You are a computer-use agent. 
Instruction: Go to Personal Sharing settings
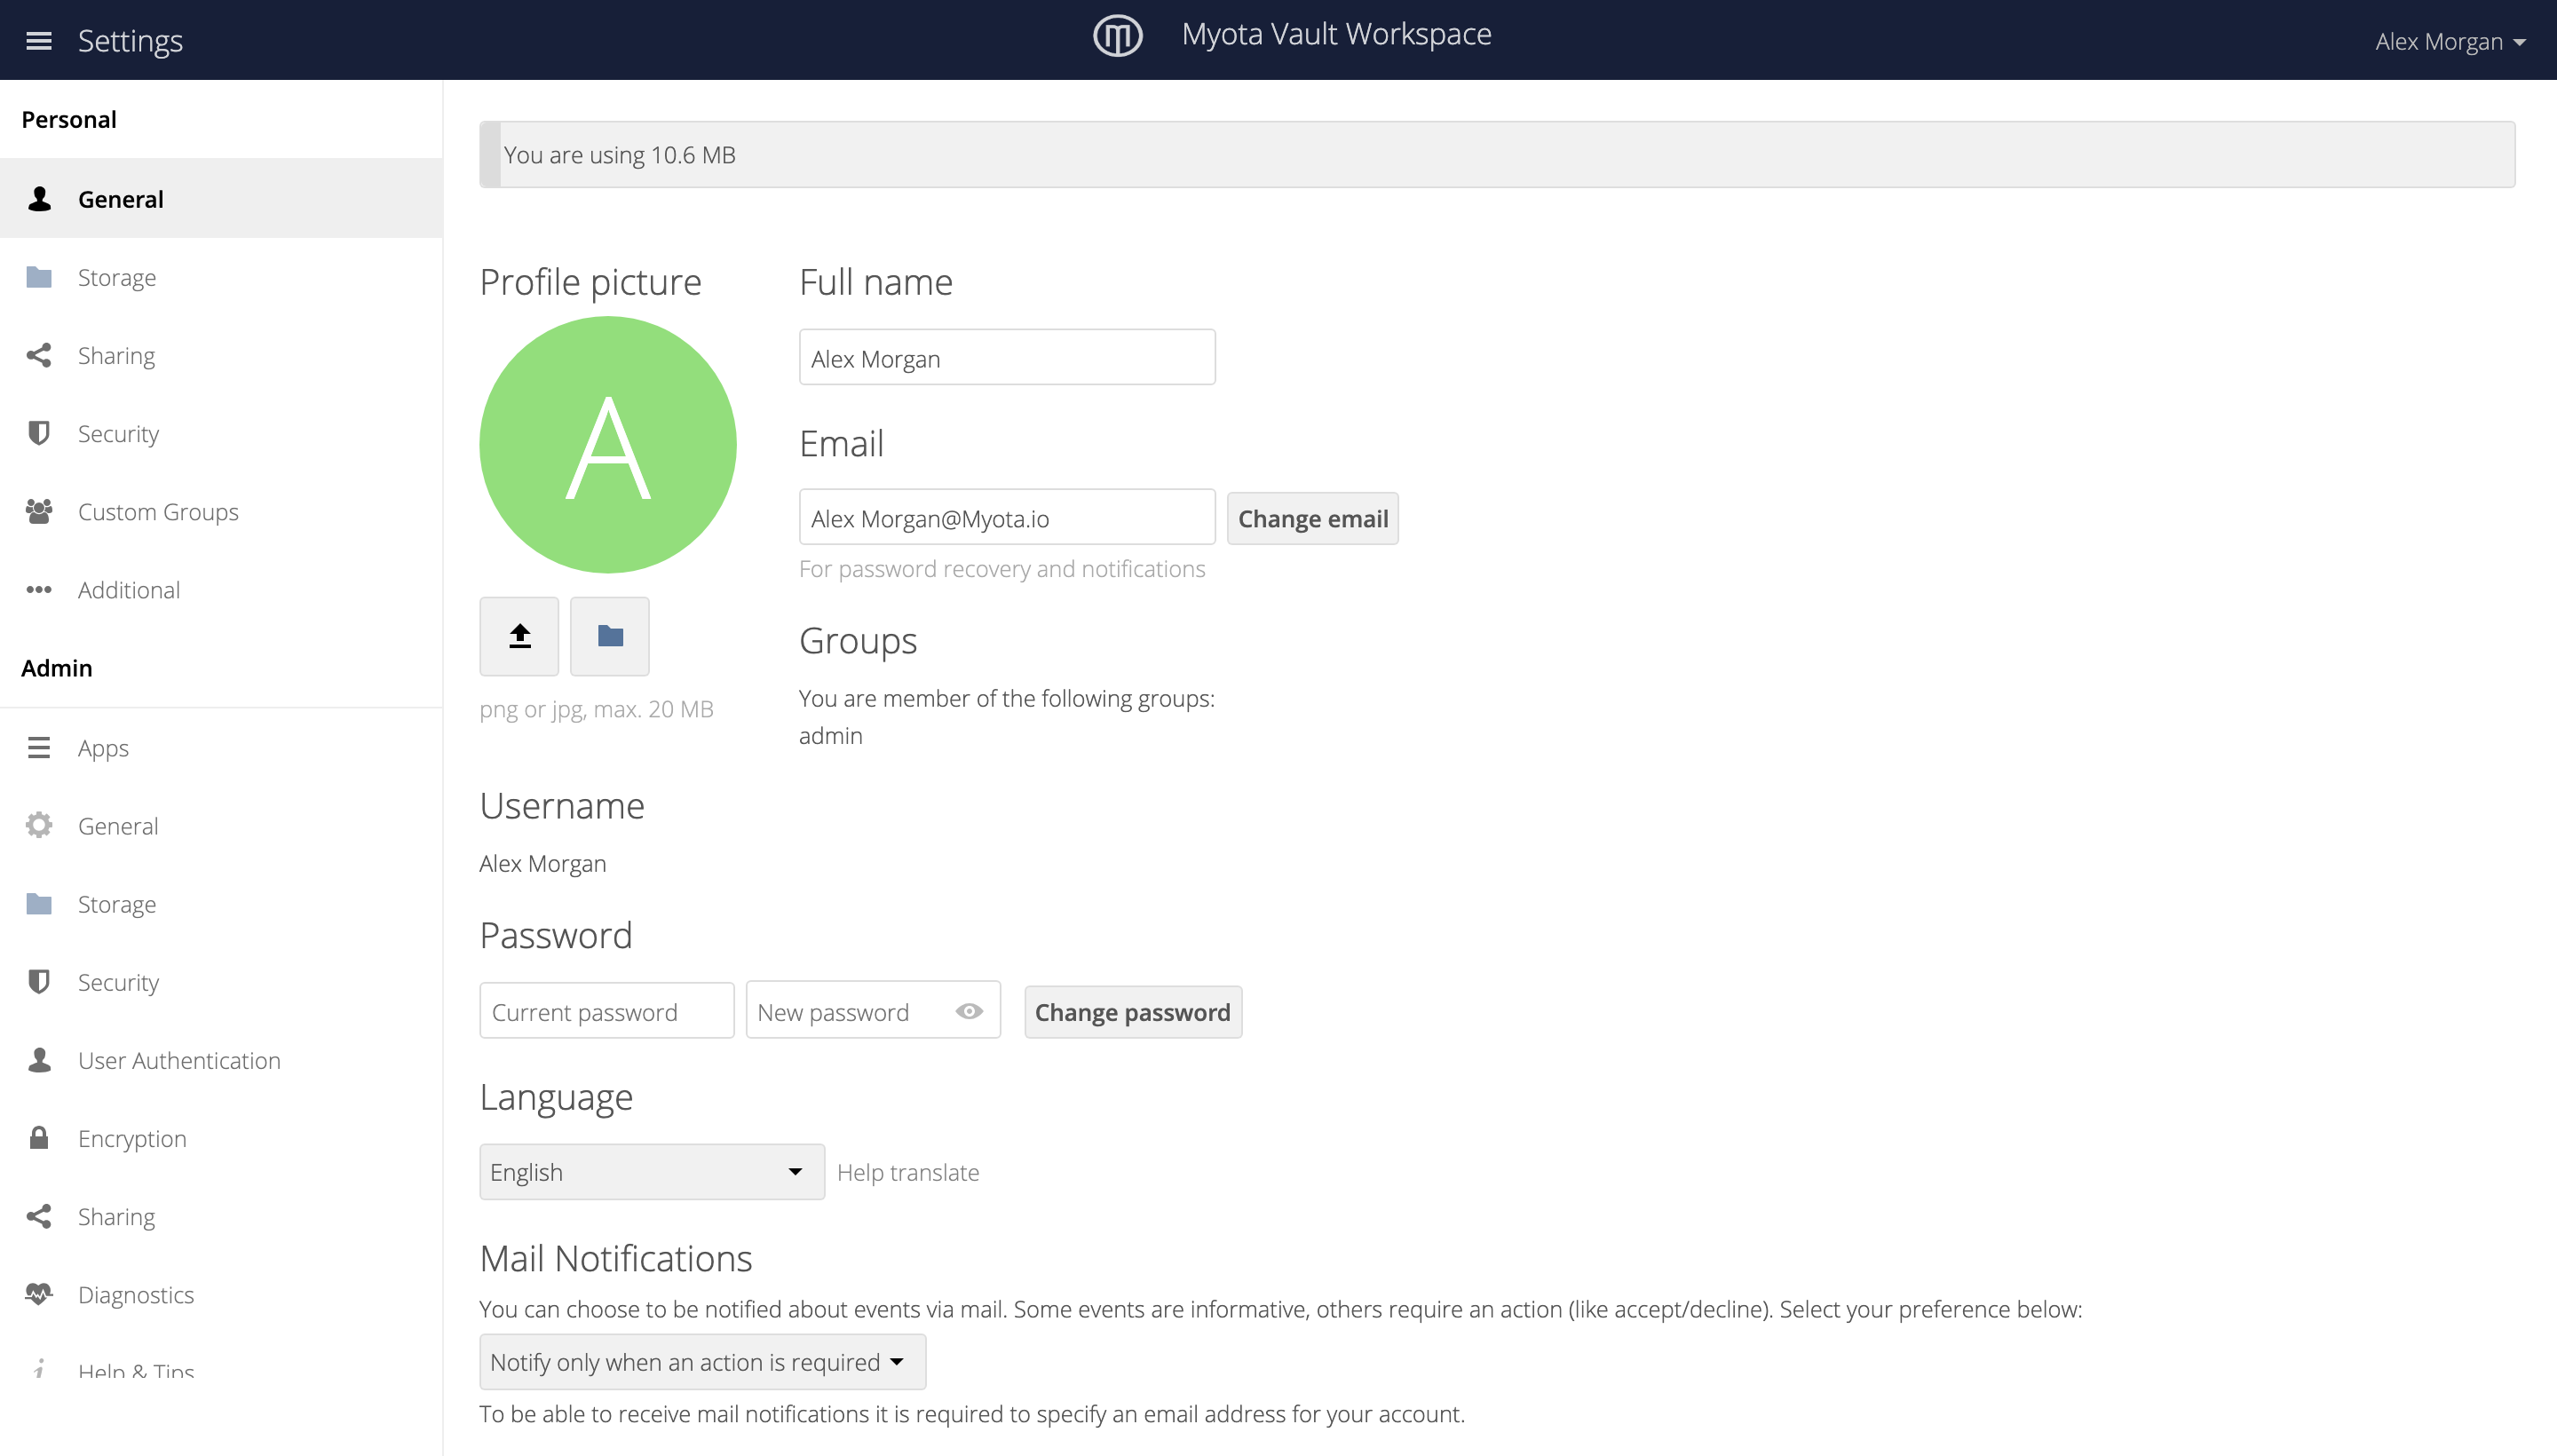point(221,355)
